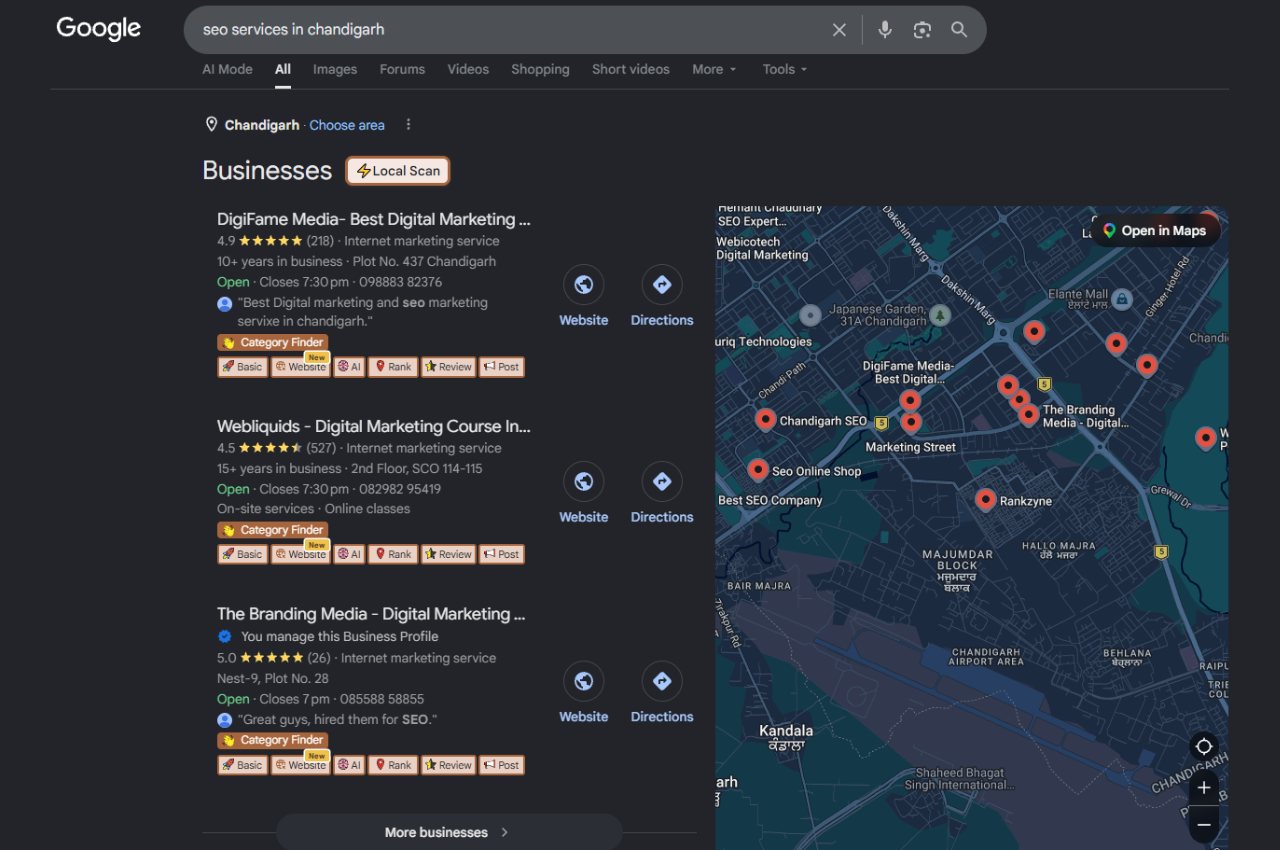Open DigiFame Media website globe icon
Image resolution: width=1280 pixels, height=850 pixels.
[x=584, y=285]
